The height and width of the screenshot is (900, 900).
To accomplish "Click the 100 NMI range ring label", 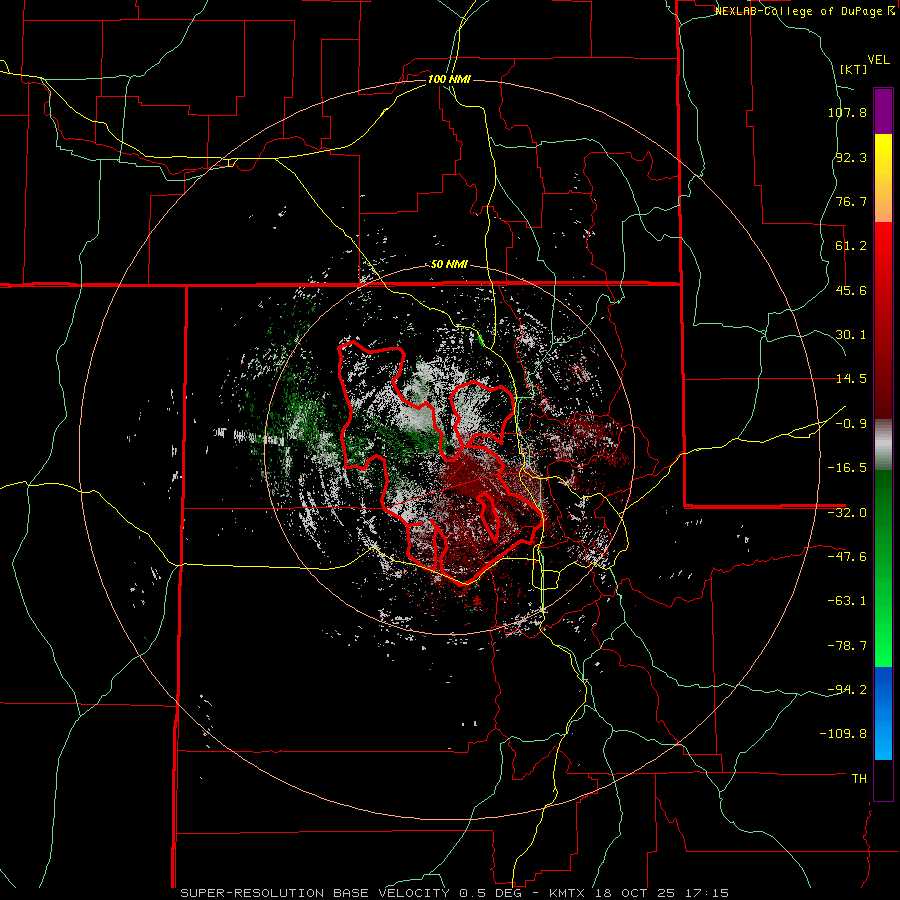I will pos(449,79).
